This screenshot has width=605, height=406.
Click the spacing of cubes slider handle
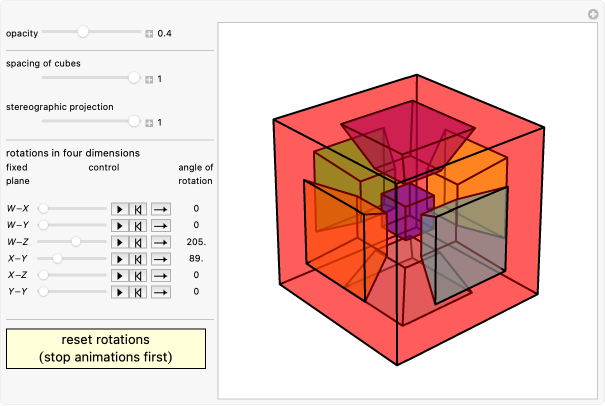[x=134, y=77]
